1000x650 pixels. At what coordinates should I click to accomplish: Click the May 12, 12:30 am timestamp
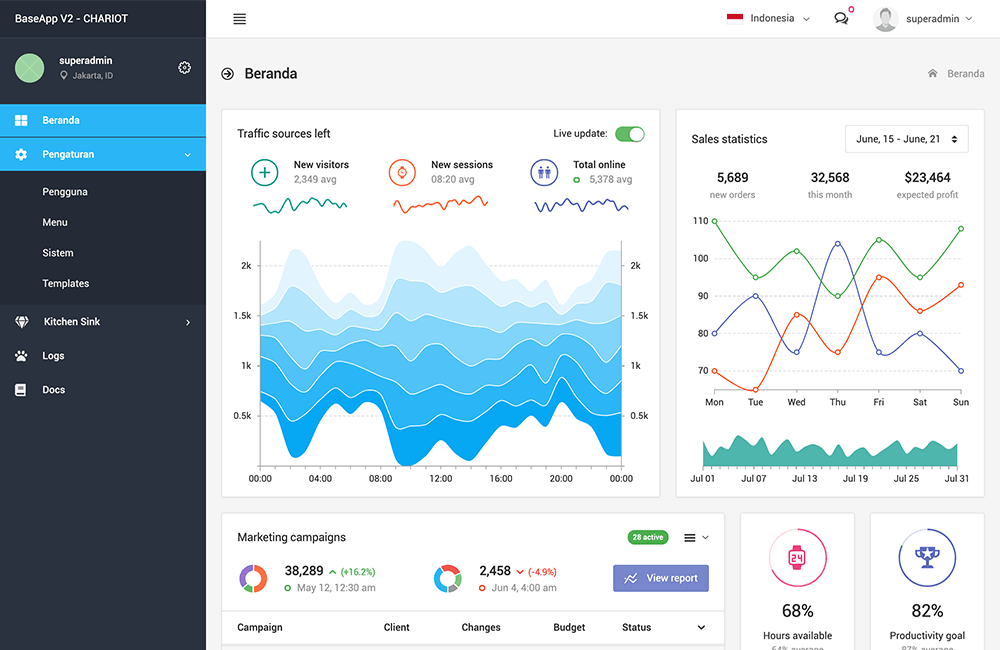(336, 588)
